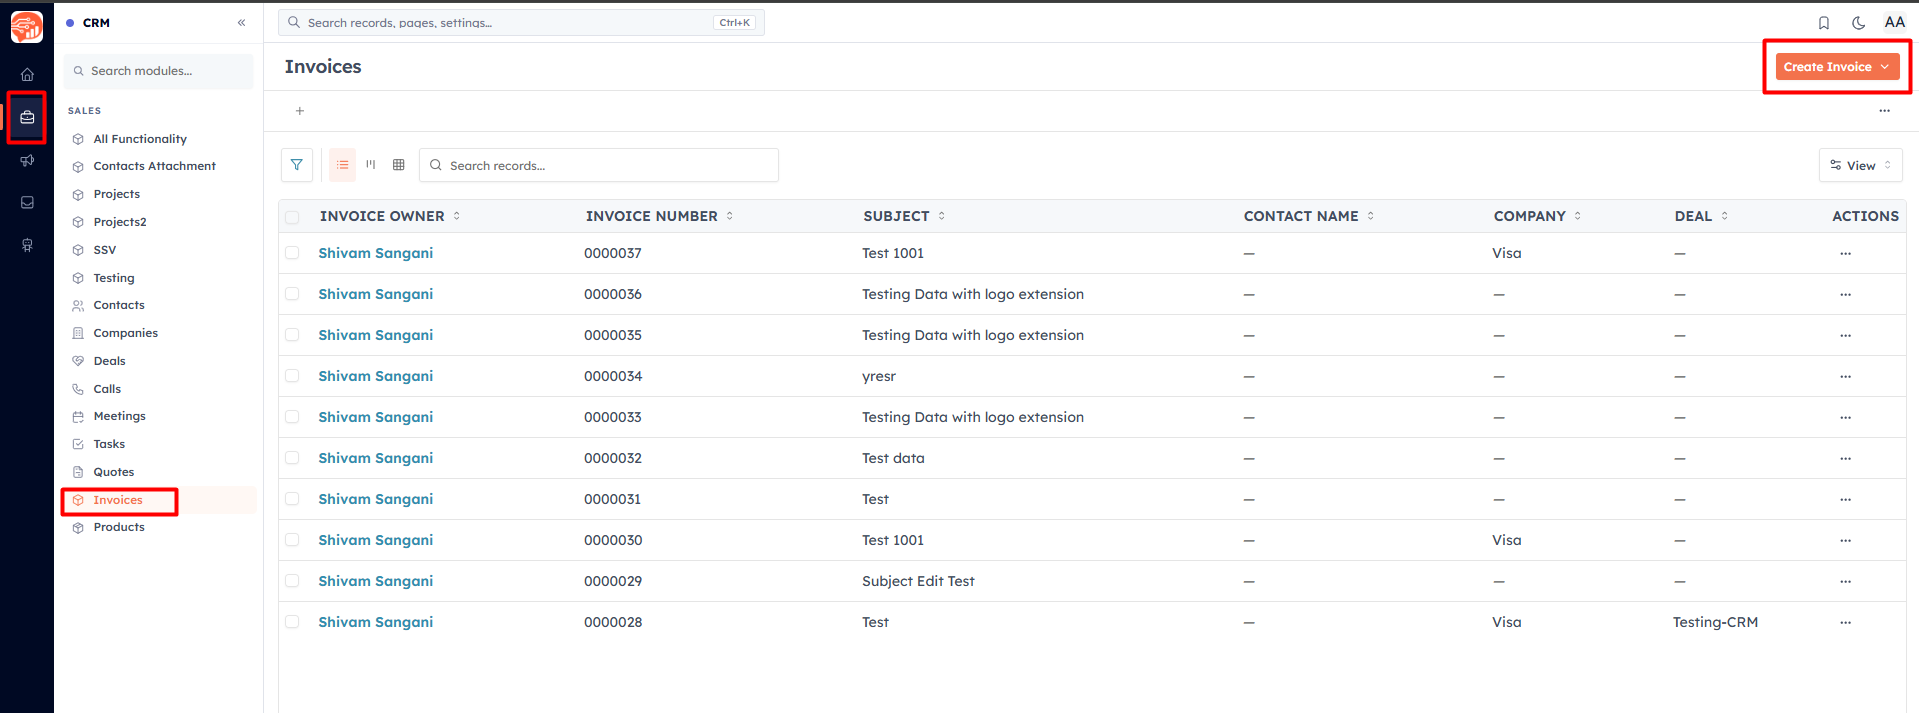Viewport: 1919px width, 713px height.
Task: Switch to grid table view icon
Action: click(x=399, y=165)
